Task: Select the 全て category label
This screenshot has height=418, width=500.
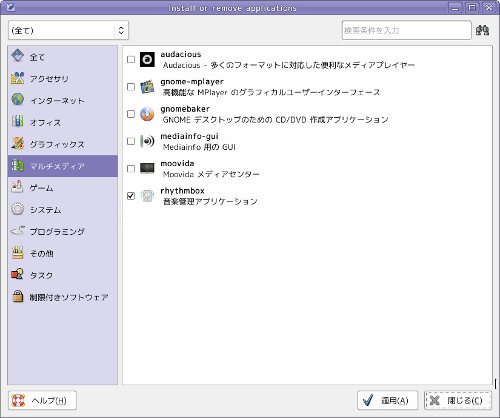Action: click(37, 57)
